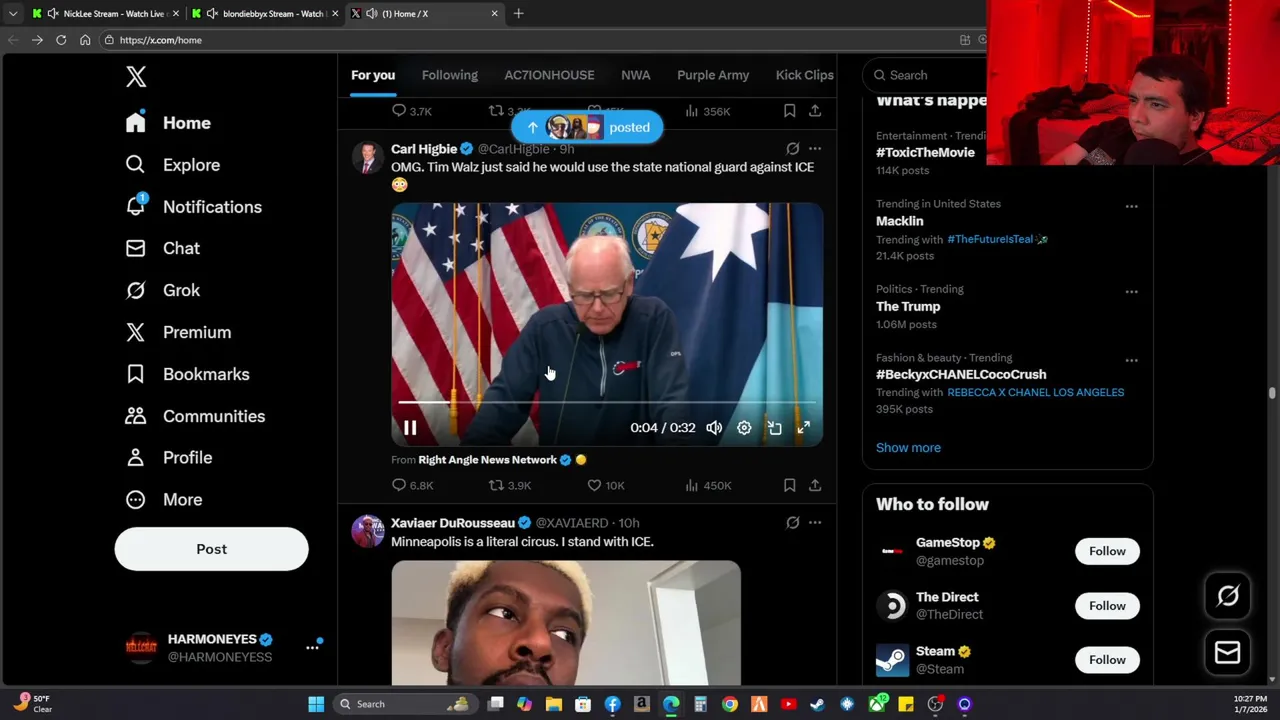Switch to the Kick Clips tab

point(804,75)
